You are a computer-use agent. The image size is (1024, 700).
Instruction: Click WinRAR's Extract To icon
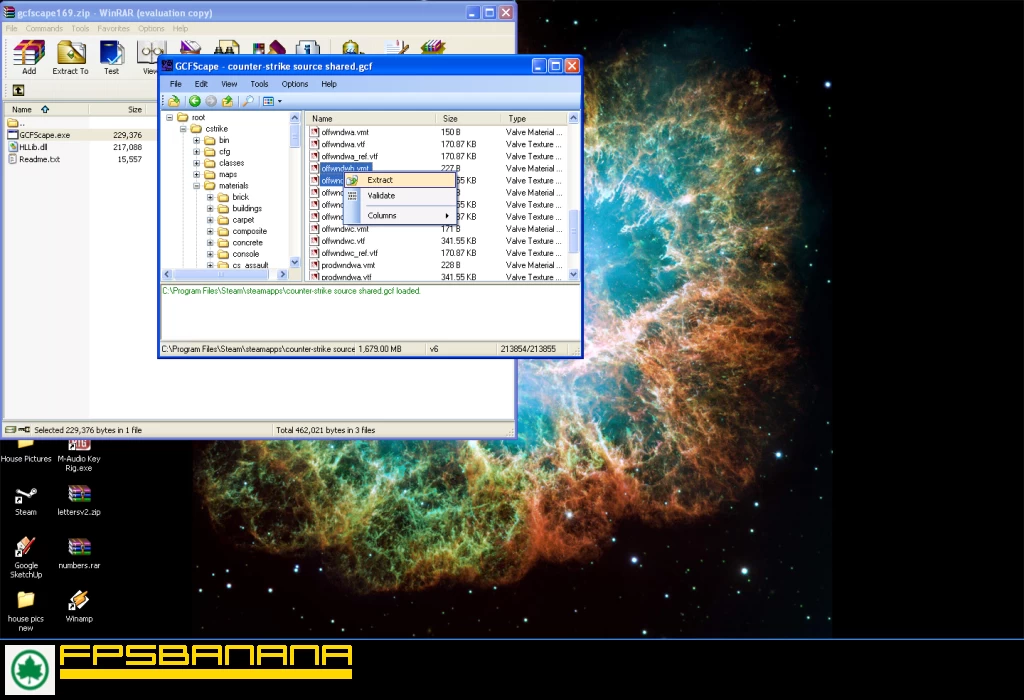70,56
